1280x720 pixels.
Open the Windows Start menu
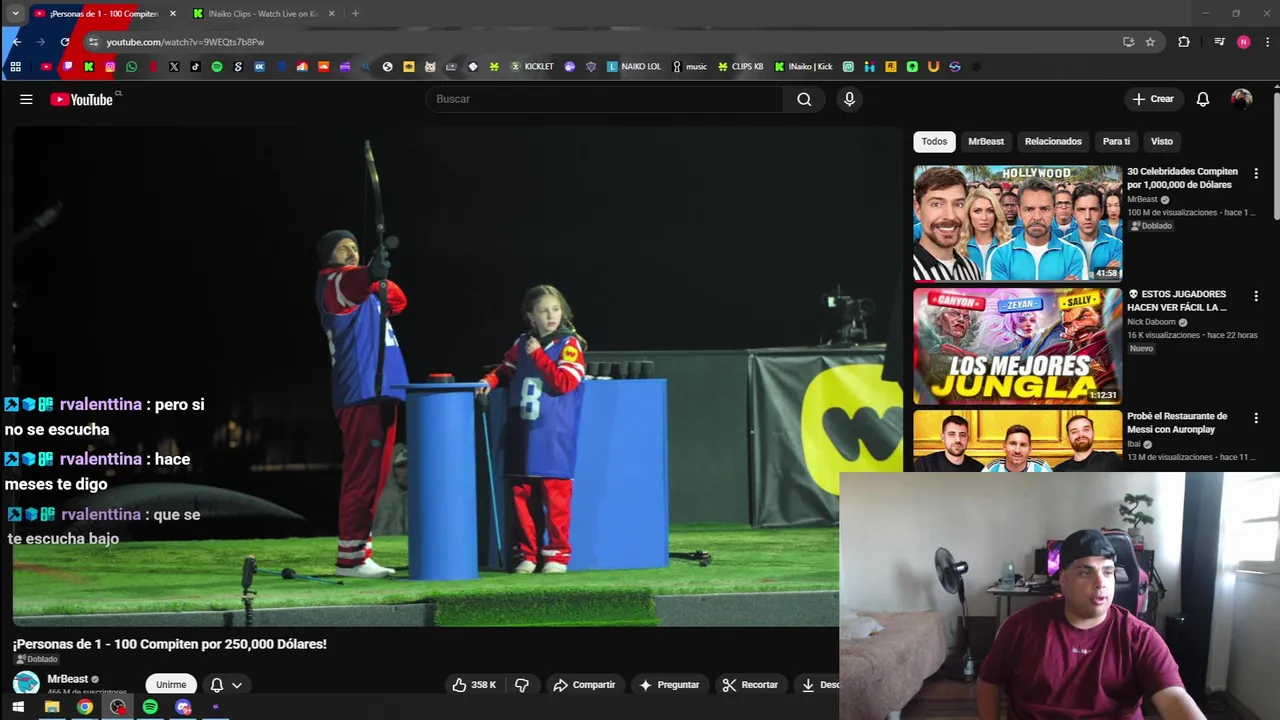tap(18, 707)
